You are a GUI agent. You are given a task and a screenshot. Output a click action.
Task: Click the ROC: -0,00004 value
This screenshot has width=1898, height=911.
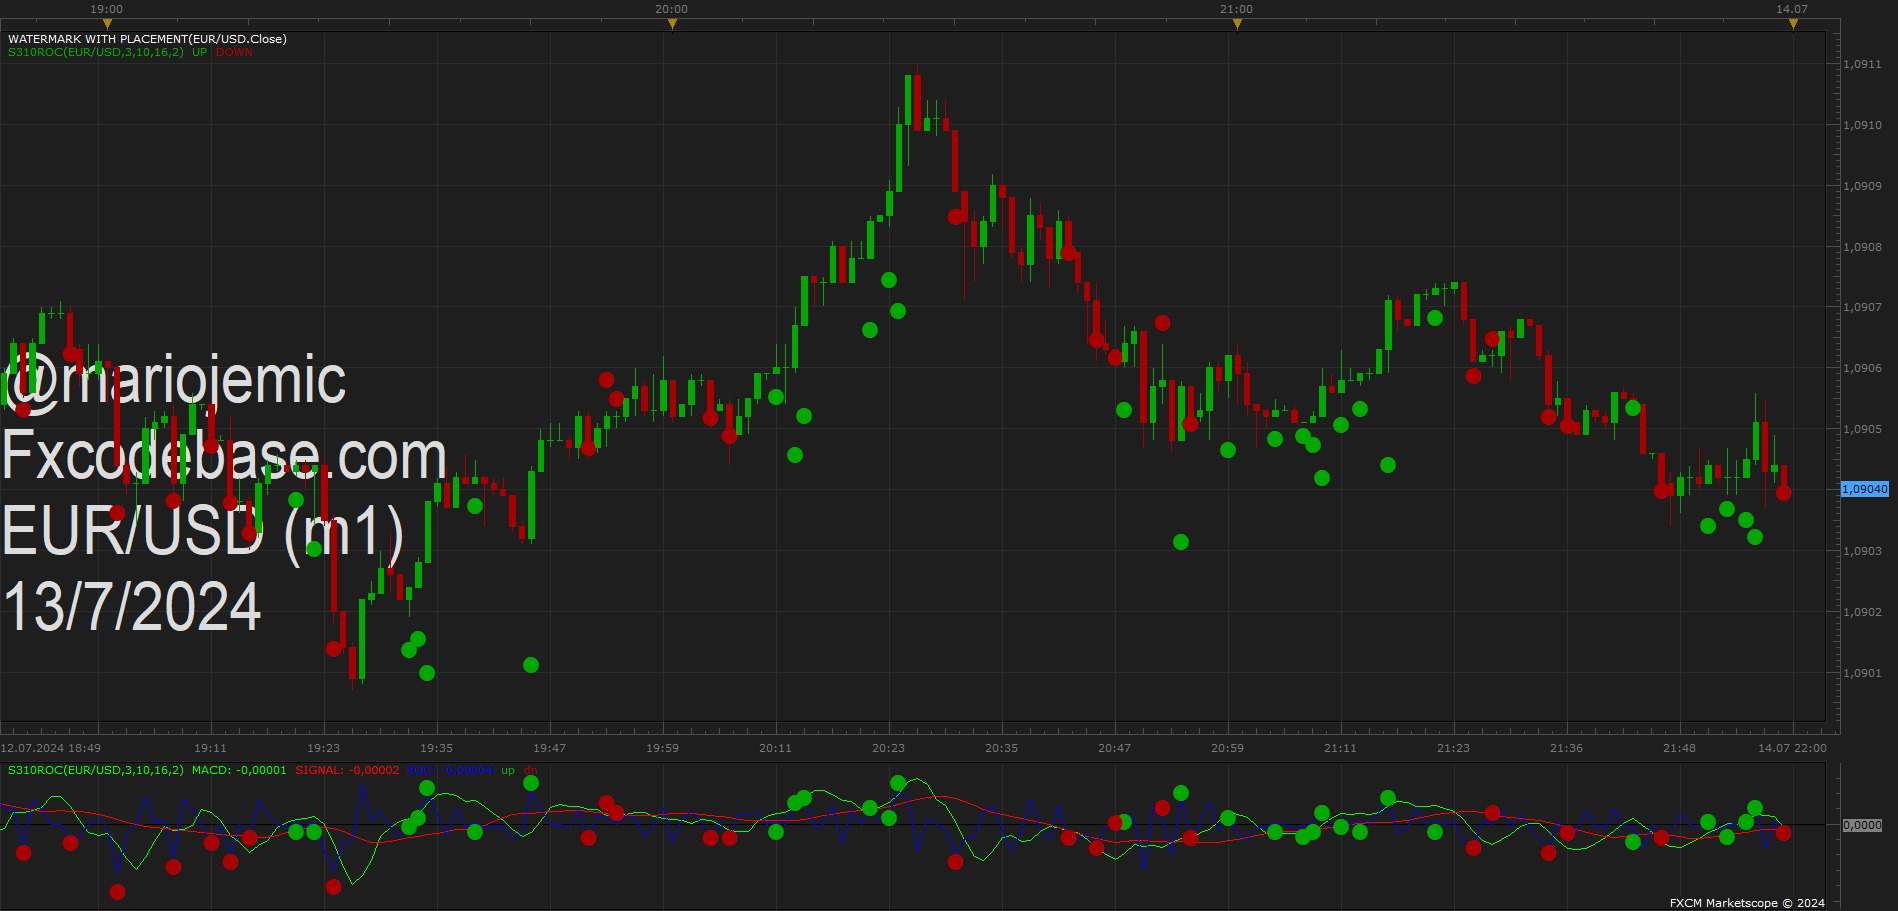[449, 770]
